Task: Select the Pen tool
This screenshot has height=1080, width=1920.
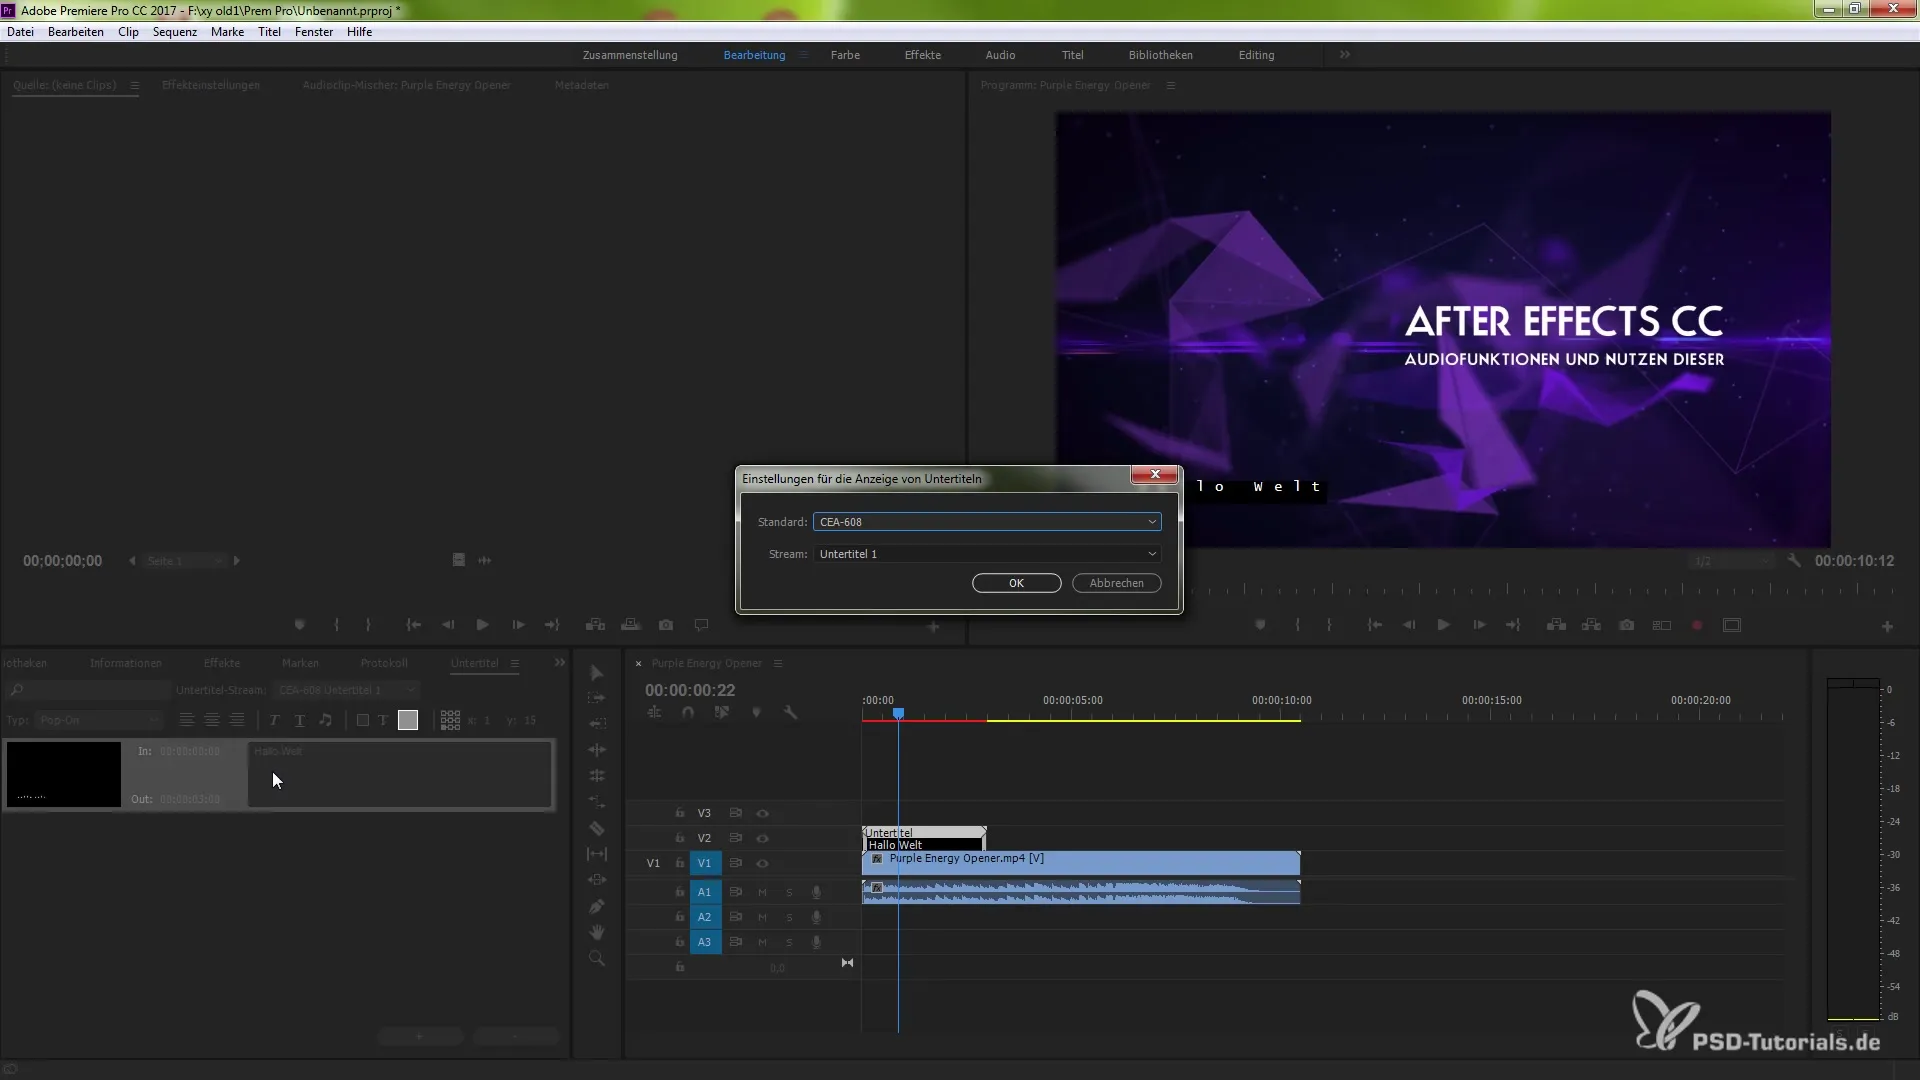Action: (x=597, y=906)
